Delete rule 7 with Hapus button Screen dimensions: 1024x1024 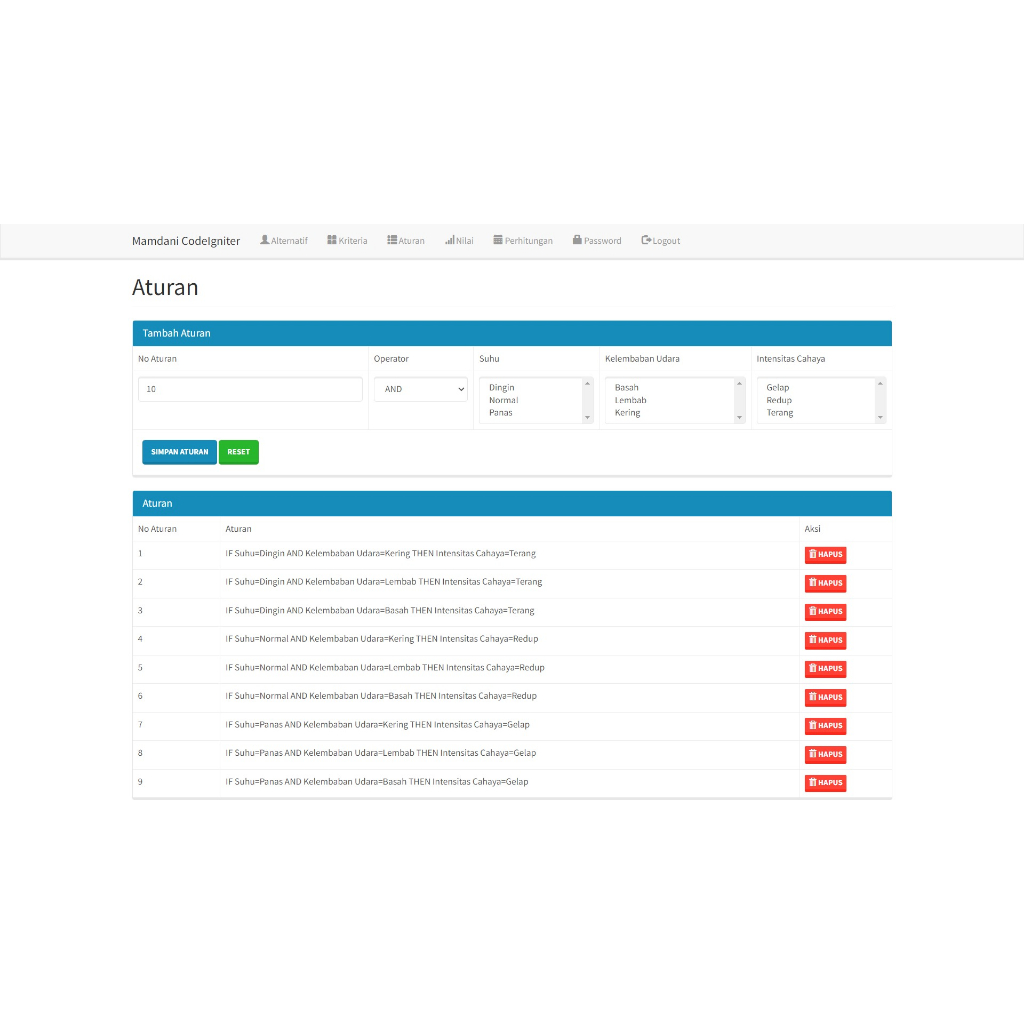click(825, 726)
